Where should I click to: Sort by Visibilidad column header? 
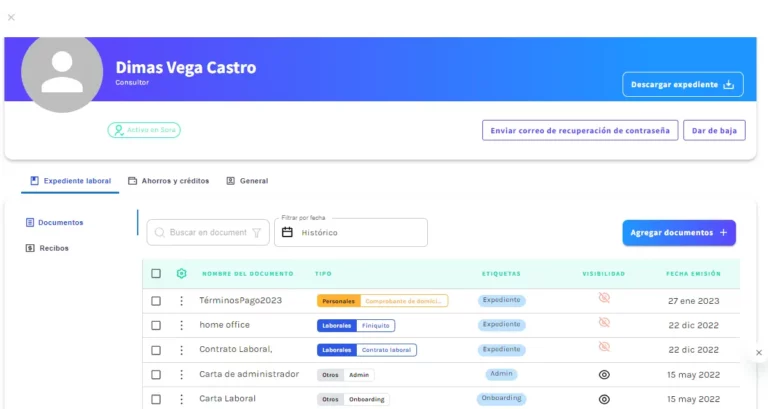603,274
